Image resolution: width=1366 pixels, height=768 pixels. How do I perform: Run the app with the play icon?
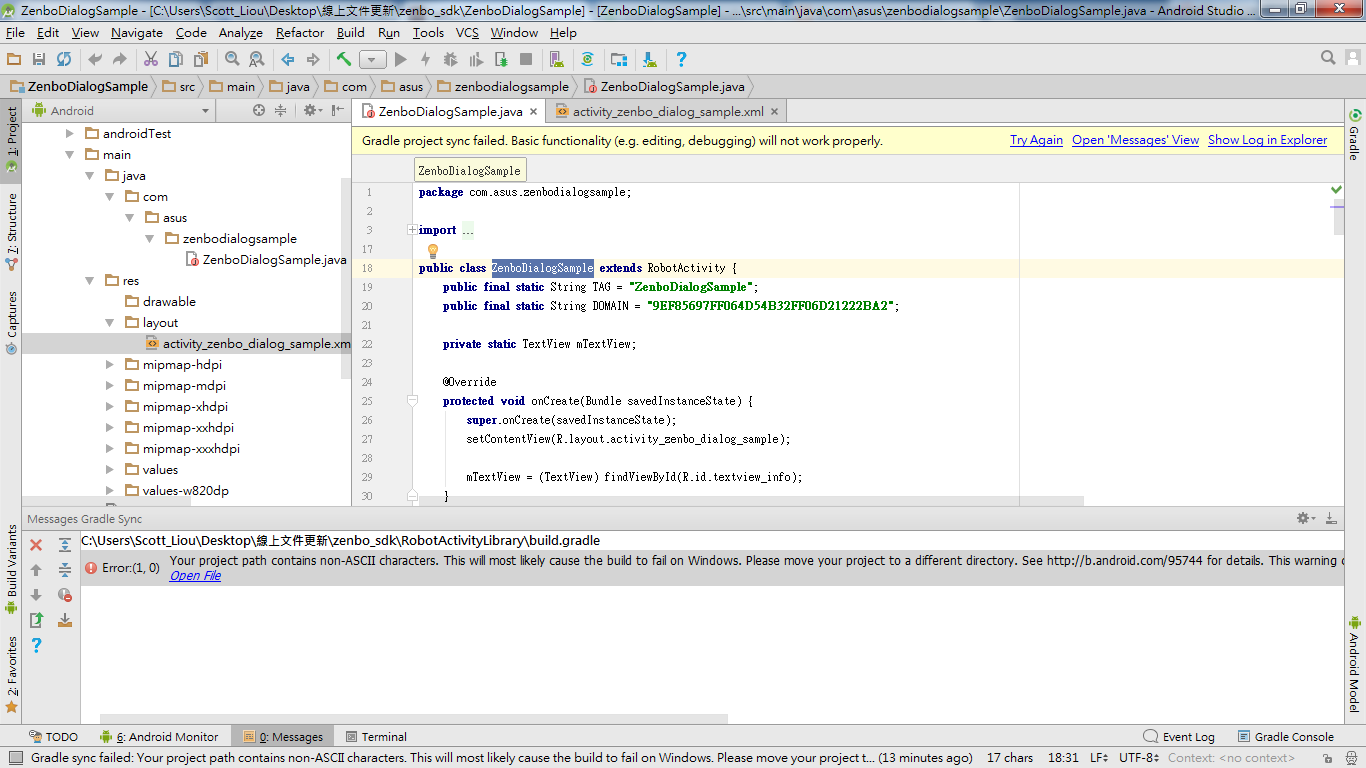click(401, 59)
